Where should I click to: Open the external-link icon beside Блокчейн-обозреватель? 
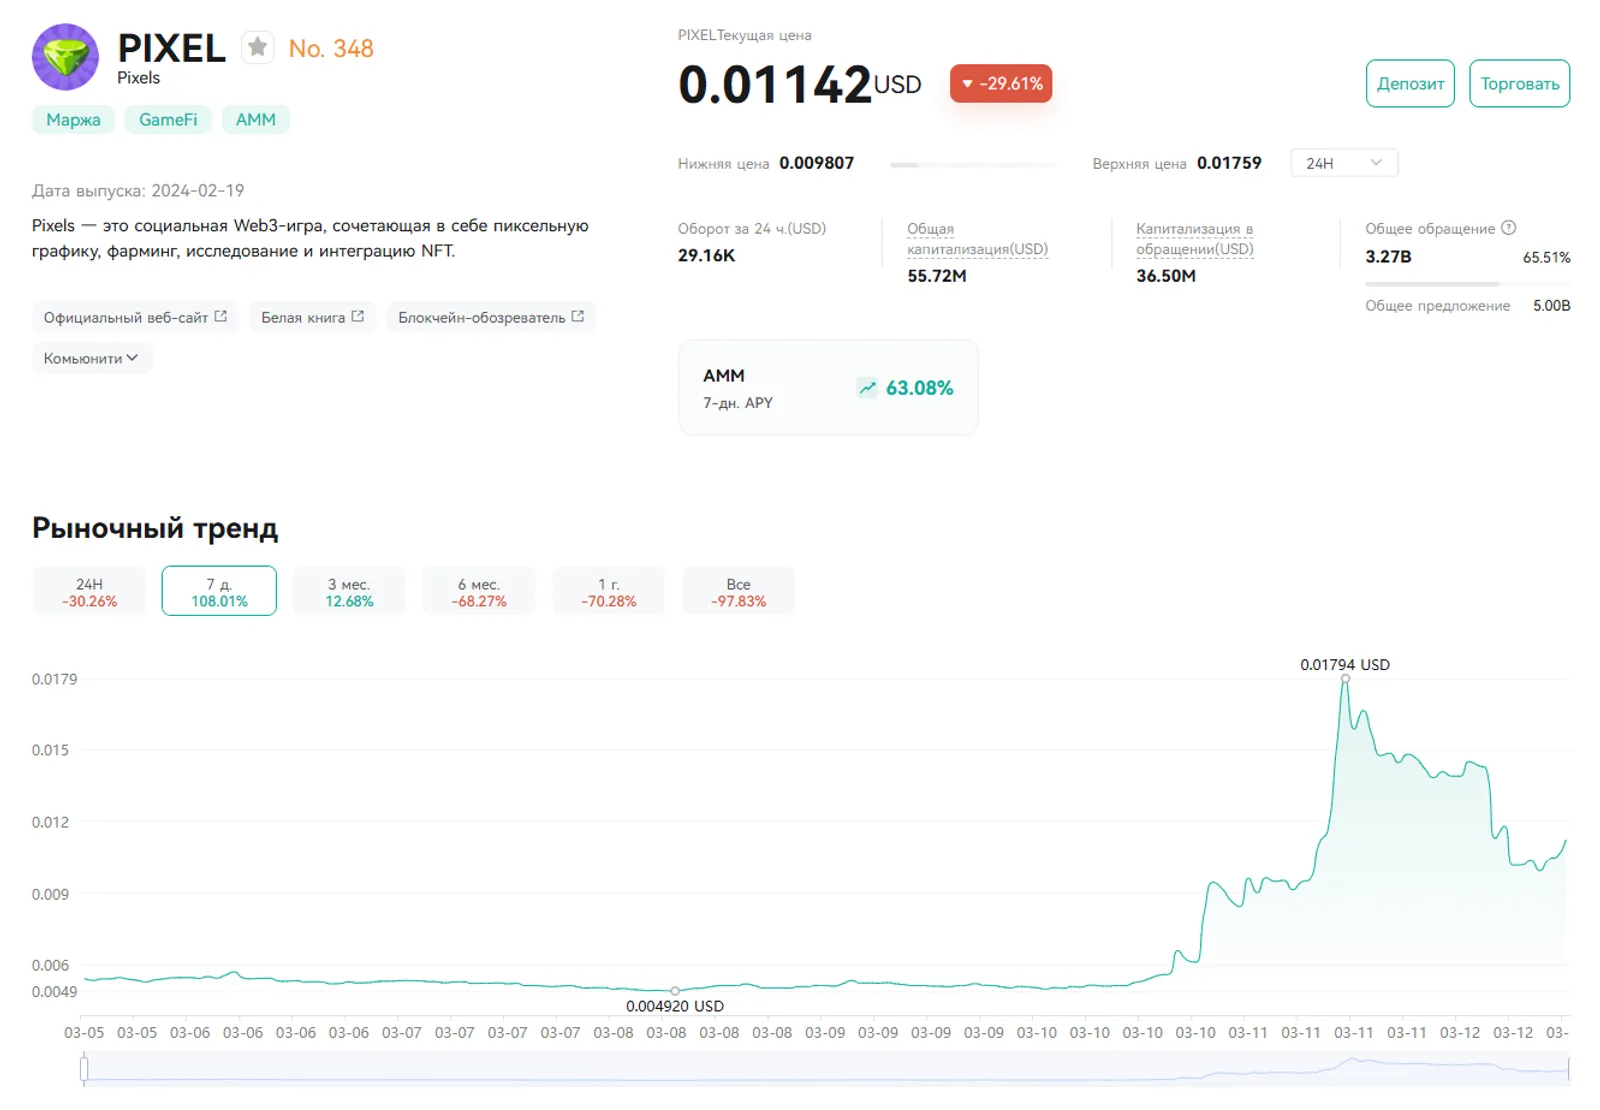pyautogui.click(x=578, y=316)
